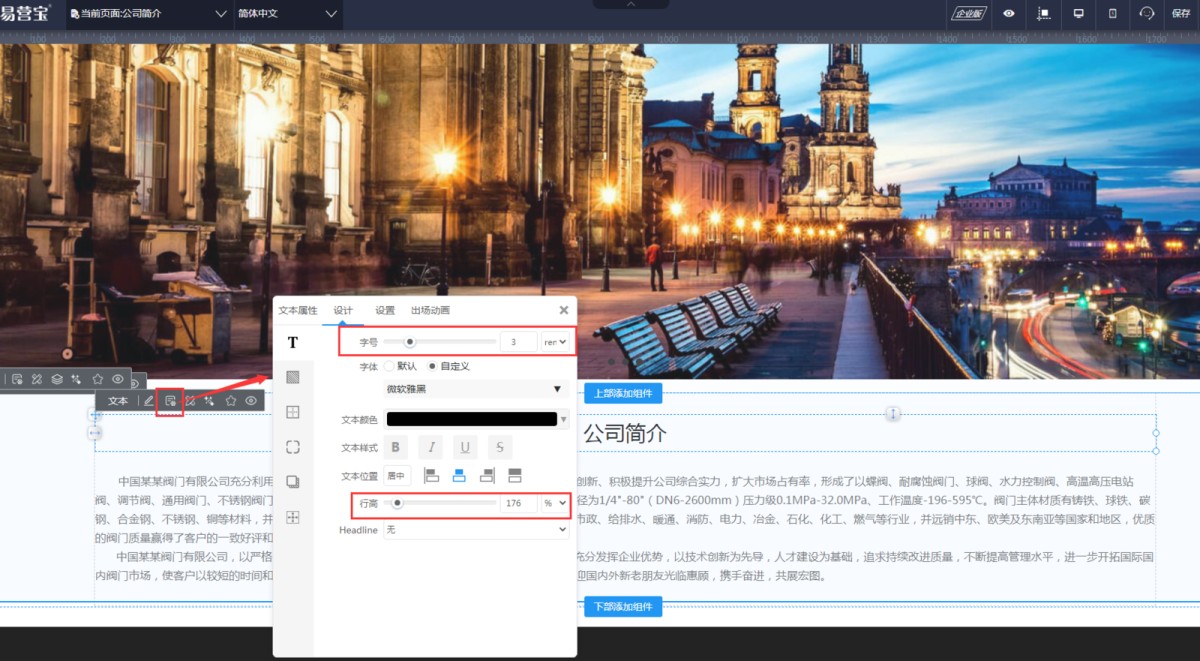Select the 自定义 font radio button
The width and height of the screenshot is (1200, 661).
tap(432, 366)
